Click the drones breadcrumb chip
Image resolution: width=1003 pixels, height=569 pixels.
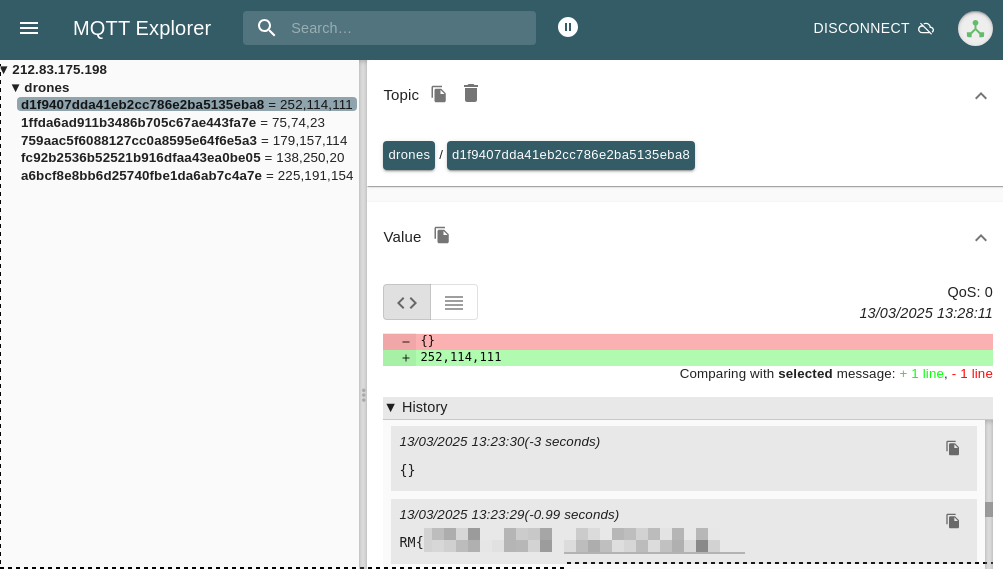[408, 155]
